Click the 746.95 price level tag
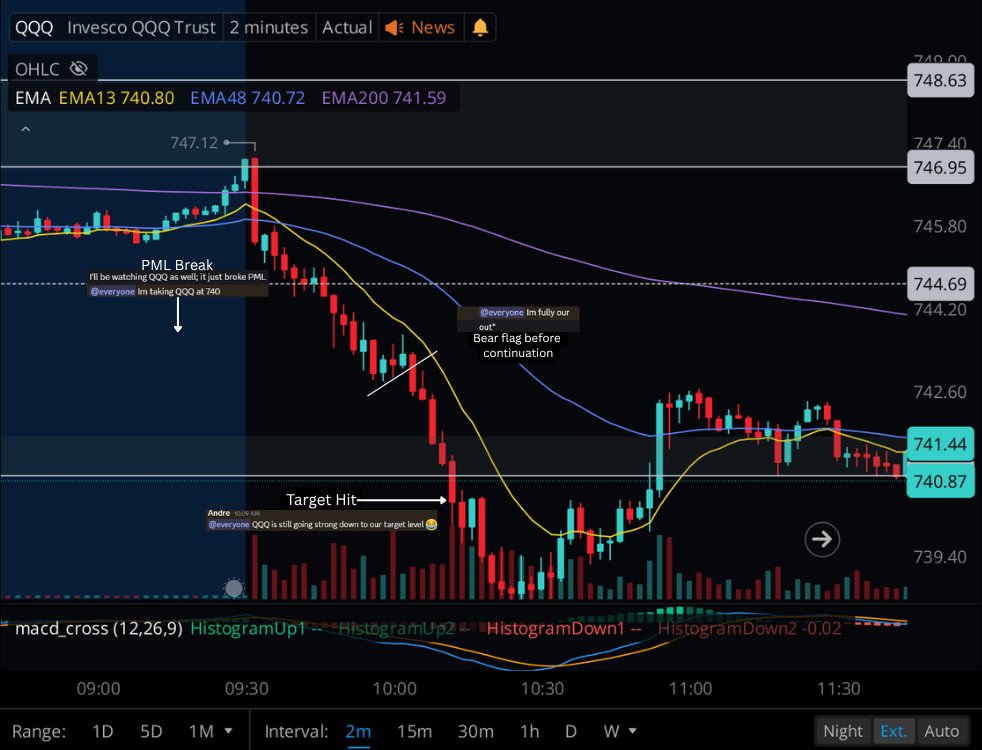Viewport: 982px width, 750px height. coord(940,168)
